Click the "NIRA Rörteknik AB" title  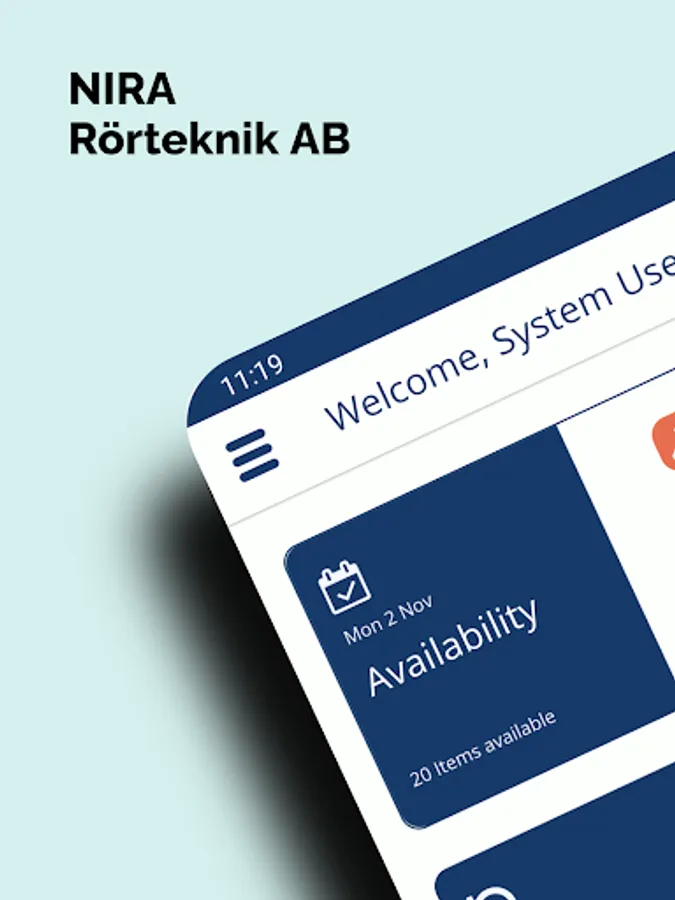coord(209,114)
